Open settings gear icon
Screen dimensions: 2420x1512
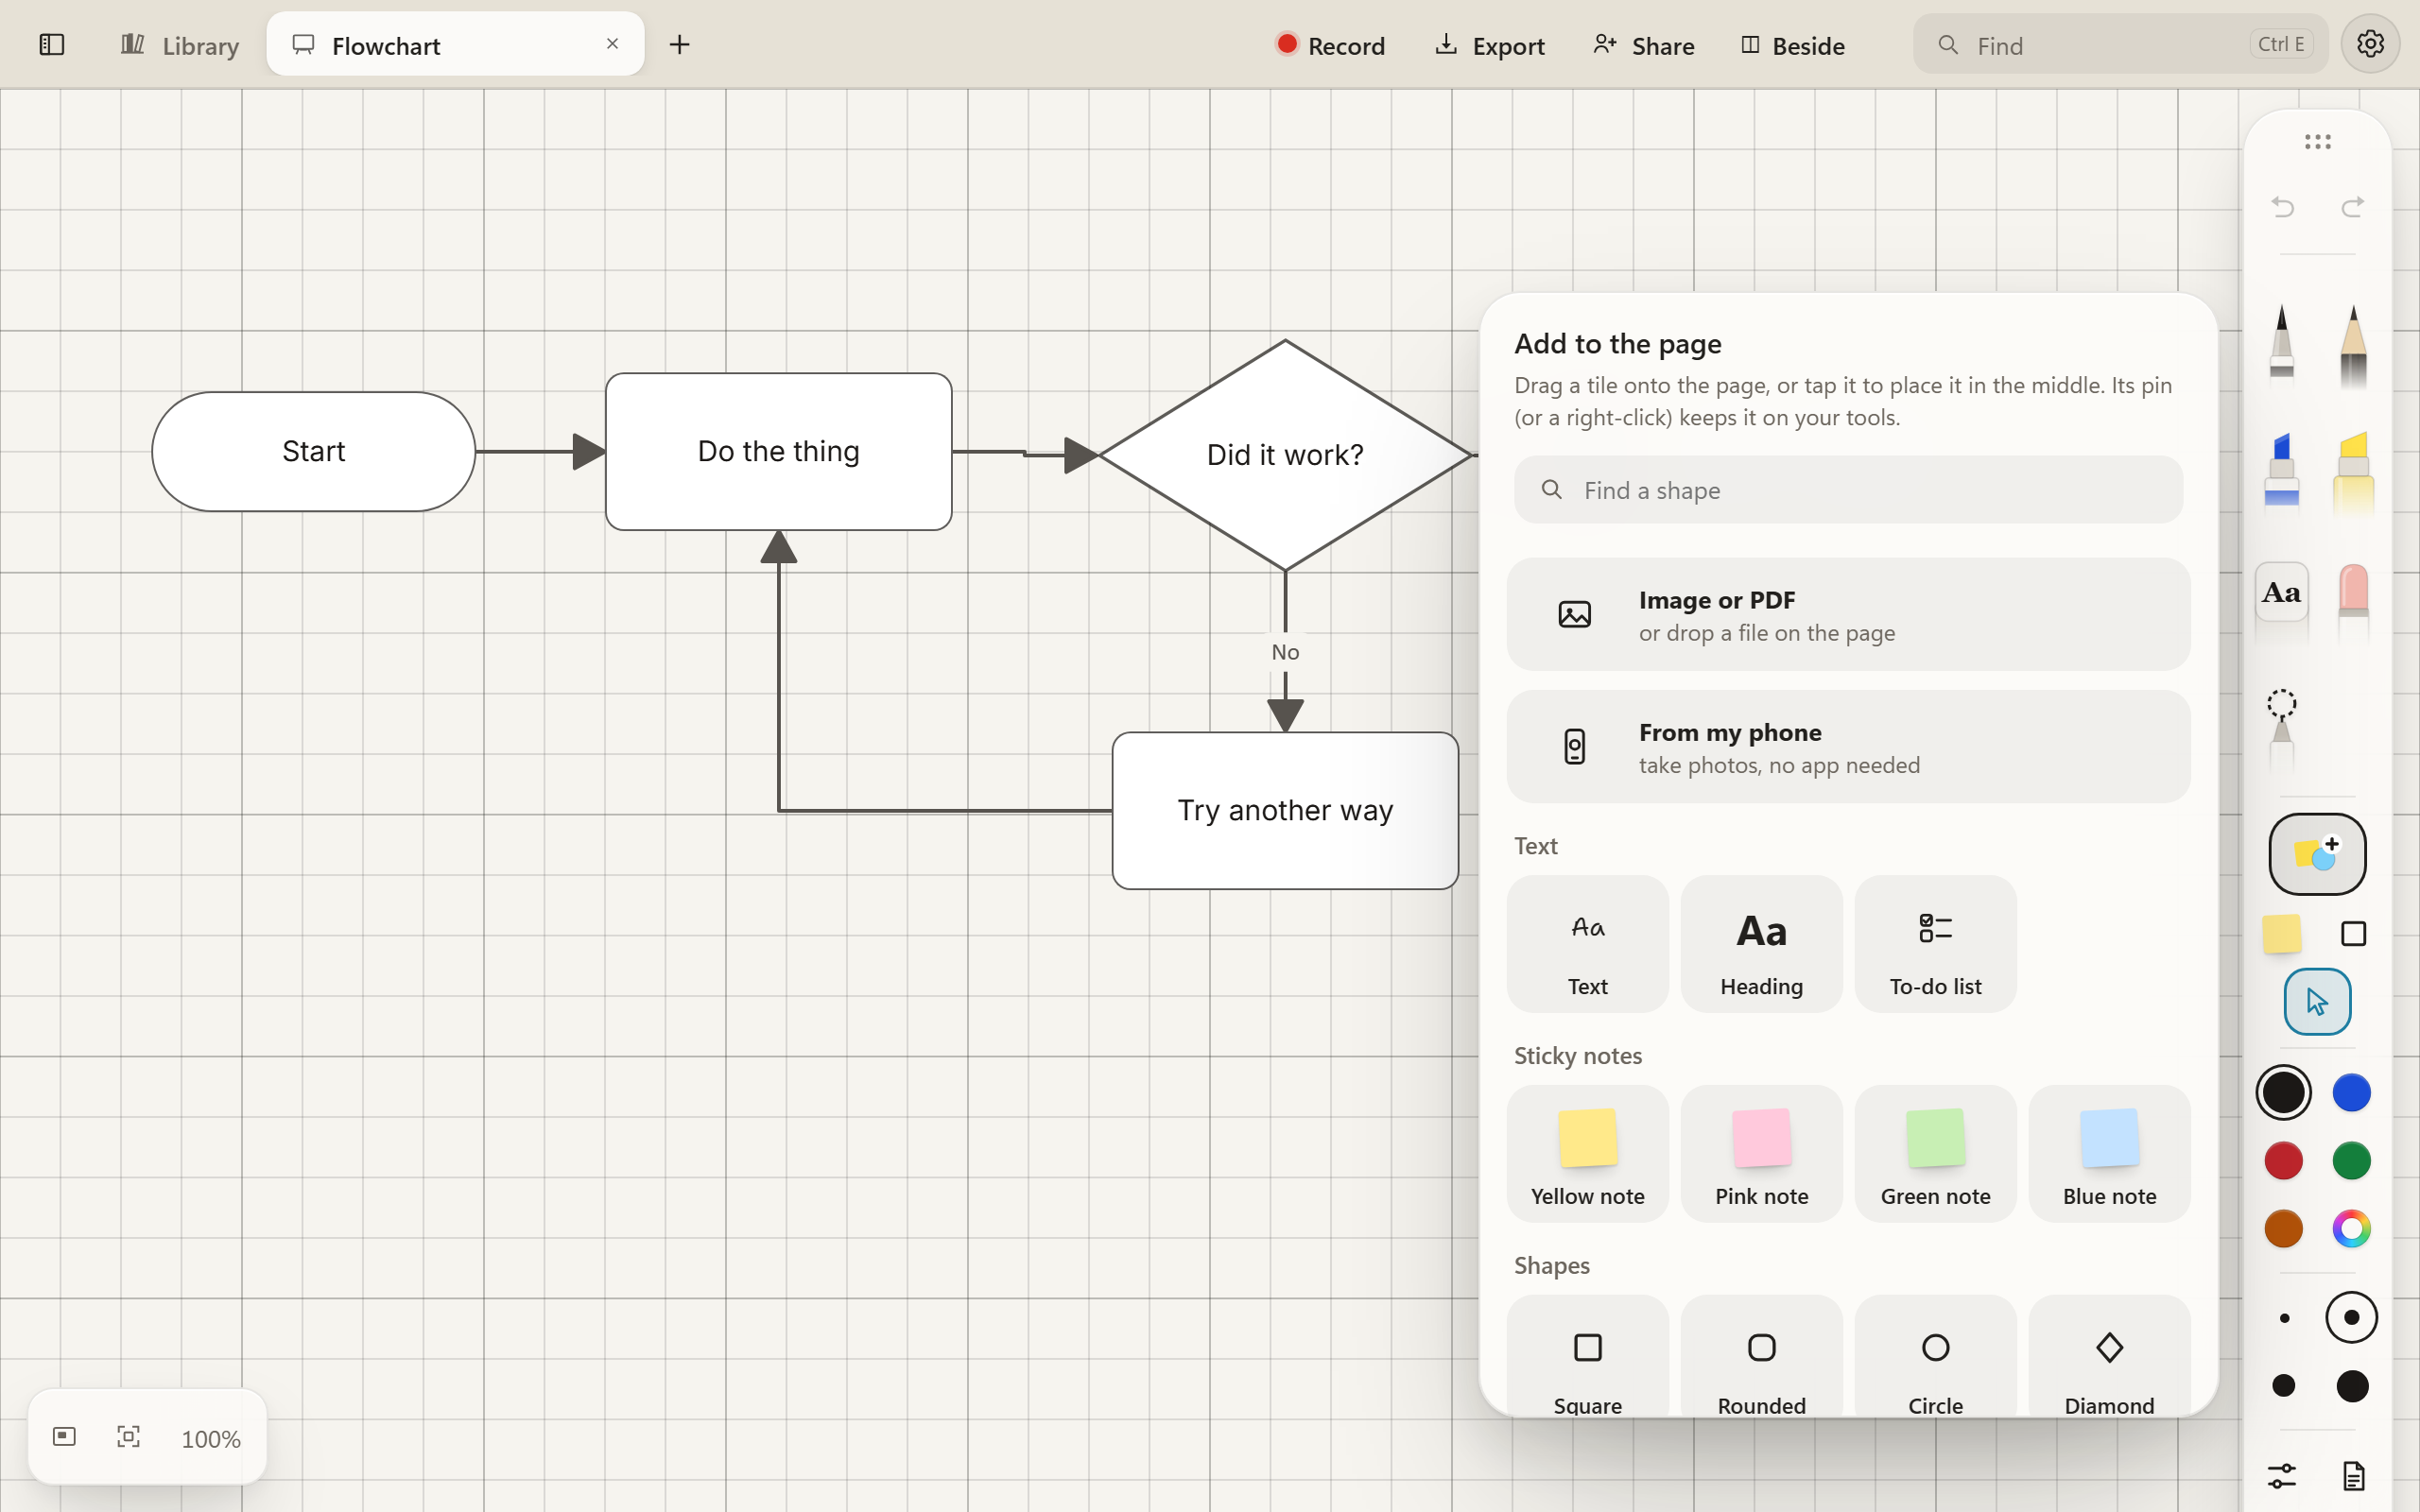pyautogui.click(x=2370, y=44)
